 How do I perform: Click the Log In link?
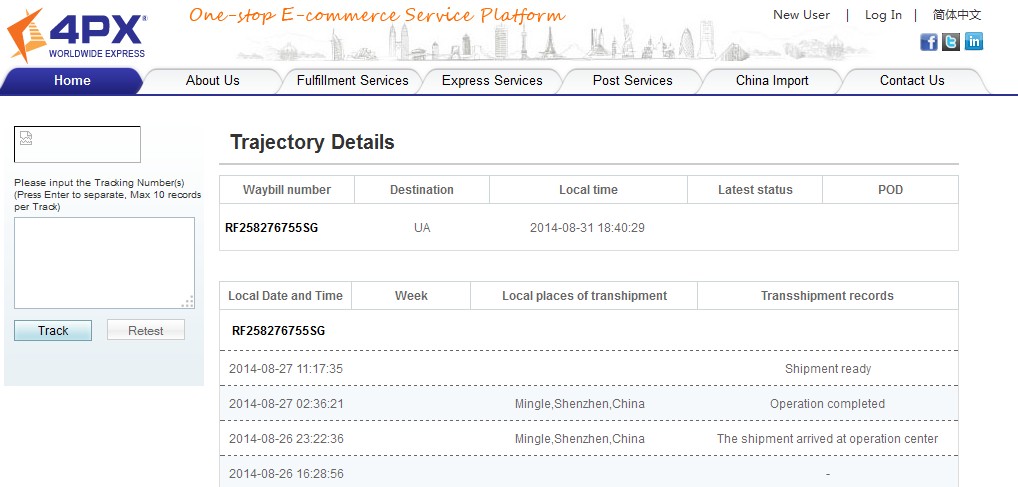883,15
